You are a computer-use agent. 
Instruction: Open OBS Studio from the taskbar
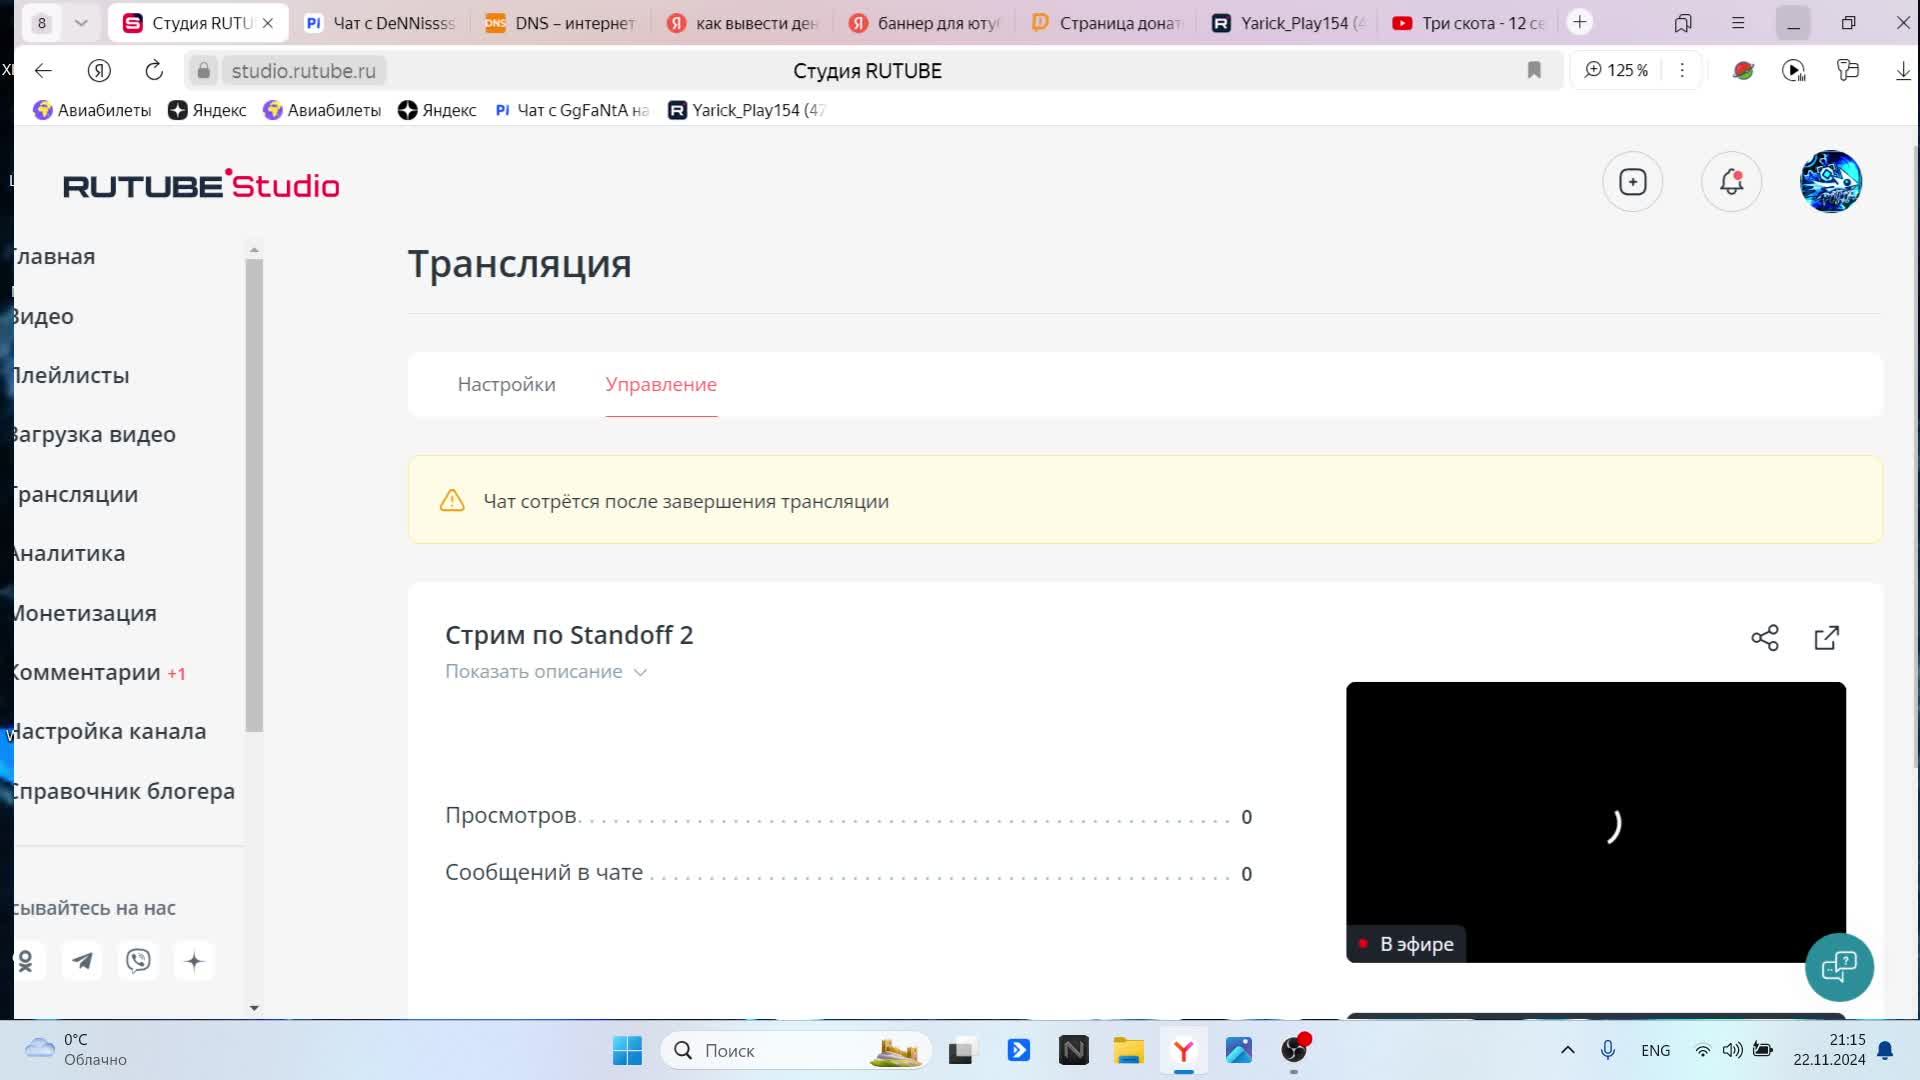(1294, 1050)
